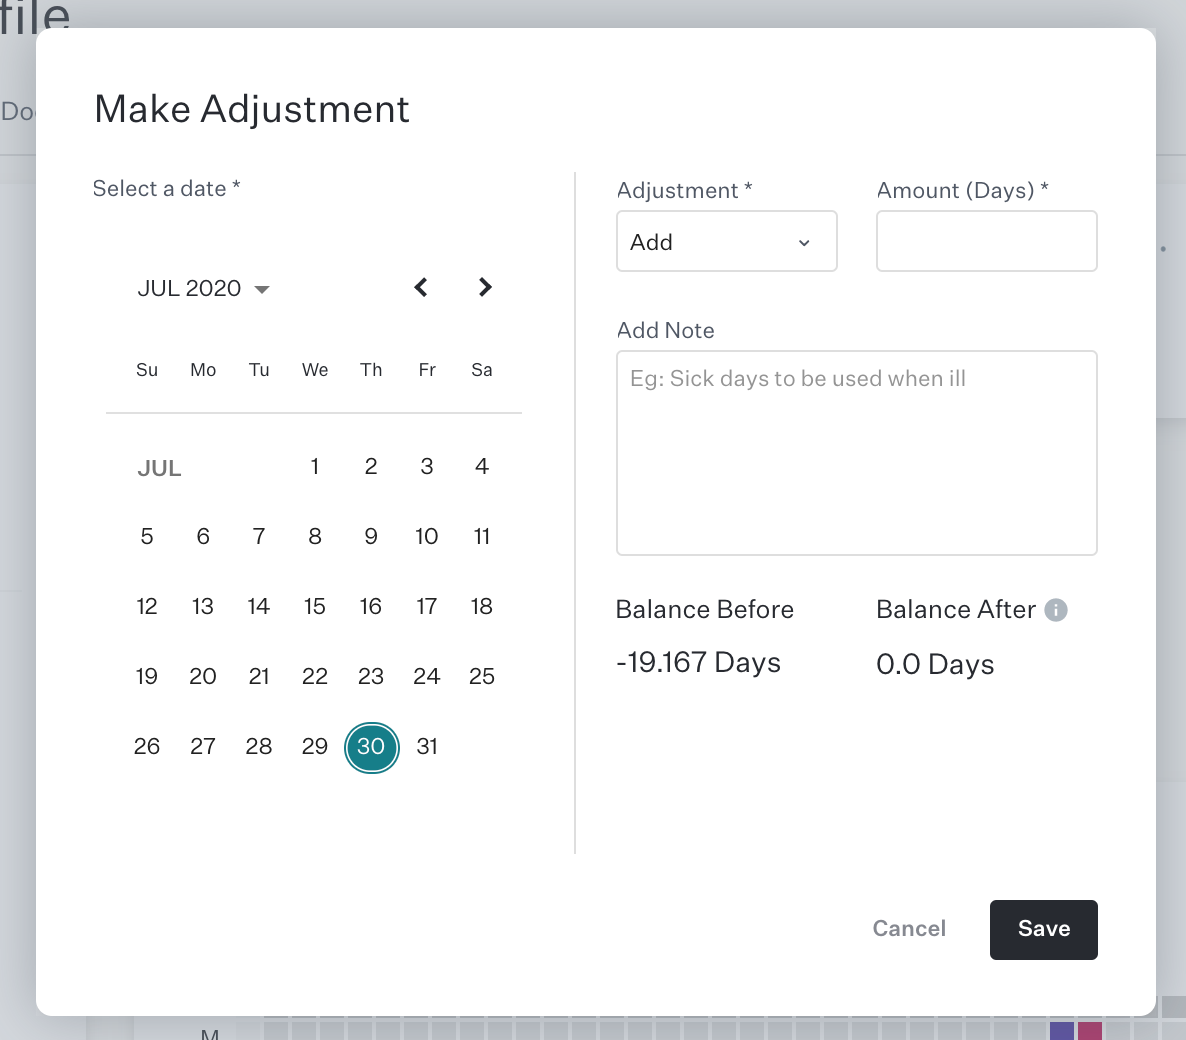
Task: Select July 6 on the calendar
Action: pyautogui.click(x=203, y=536)
